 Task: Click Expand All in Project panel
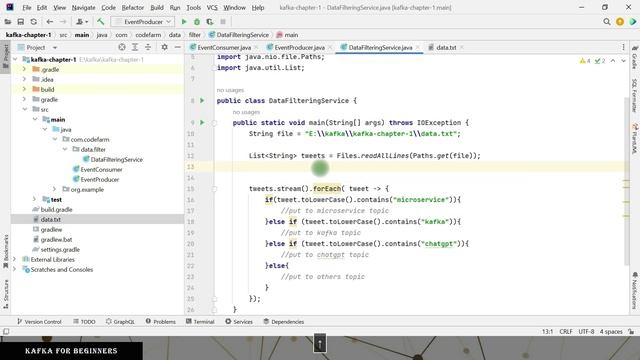click(x=135, y=47)
